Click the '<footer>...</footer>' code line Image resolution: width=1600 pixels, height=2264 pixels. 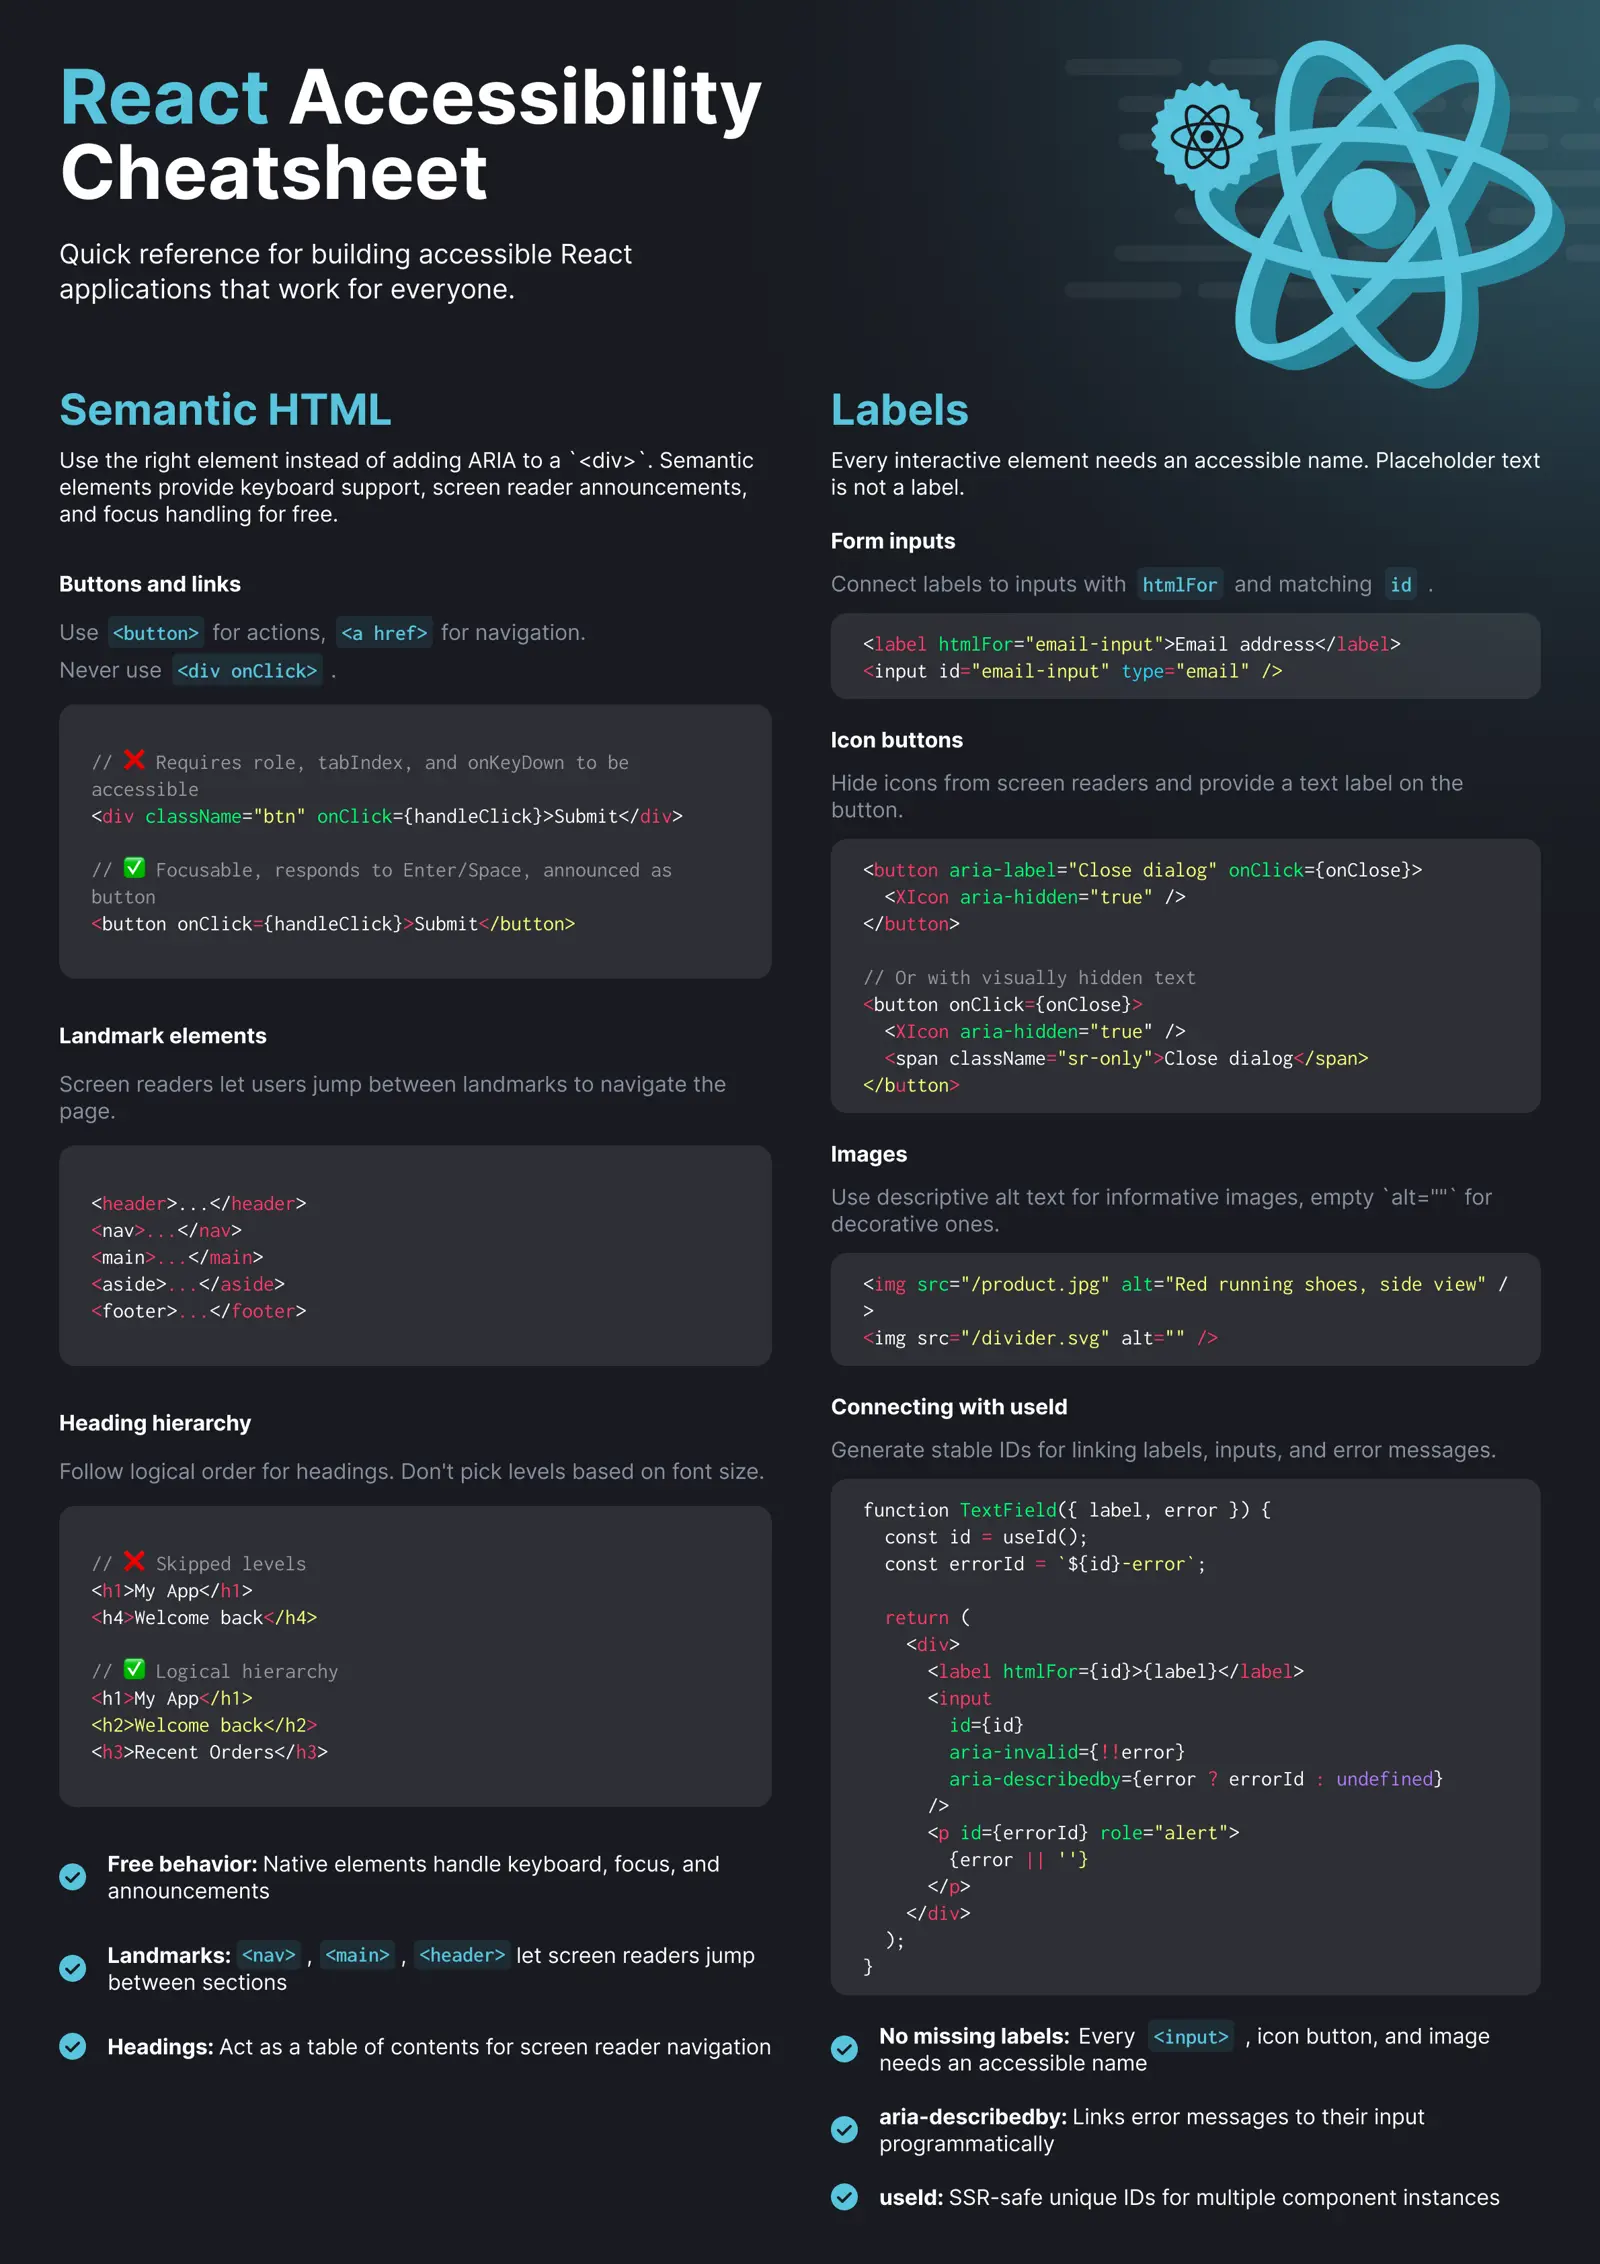199,1311
